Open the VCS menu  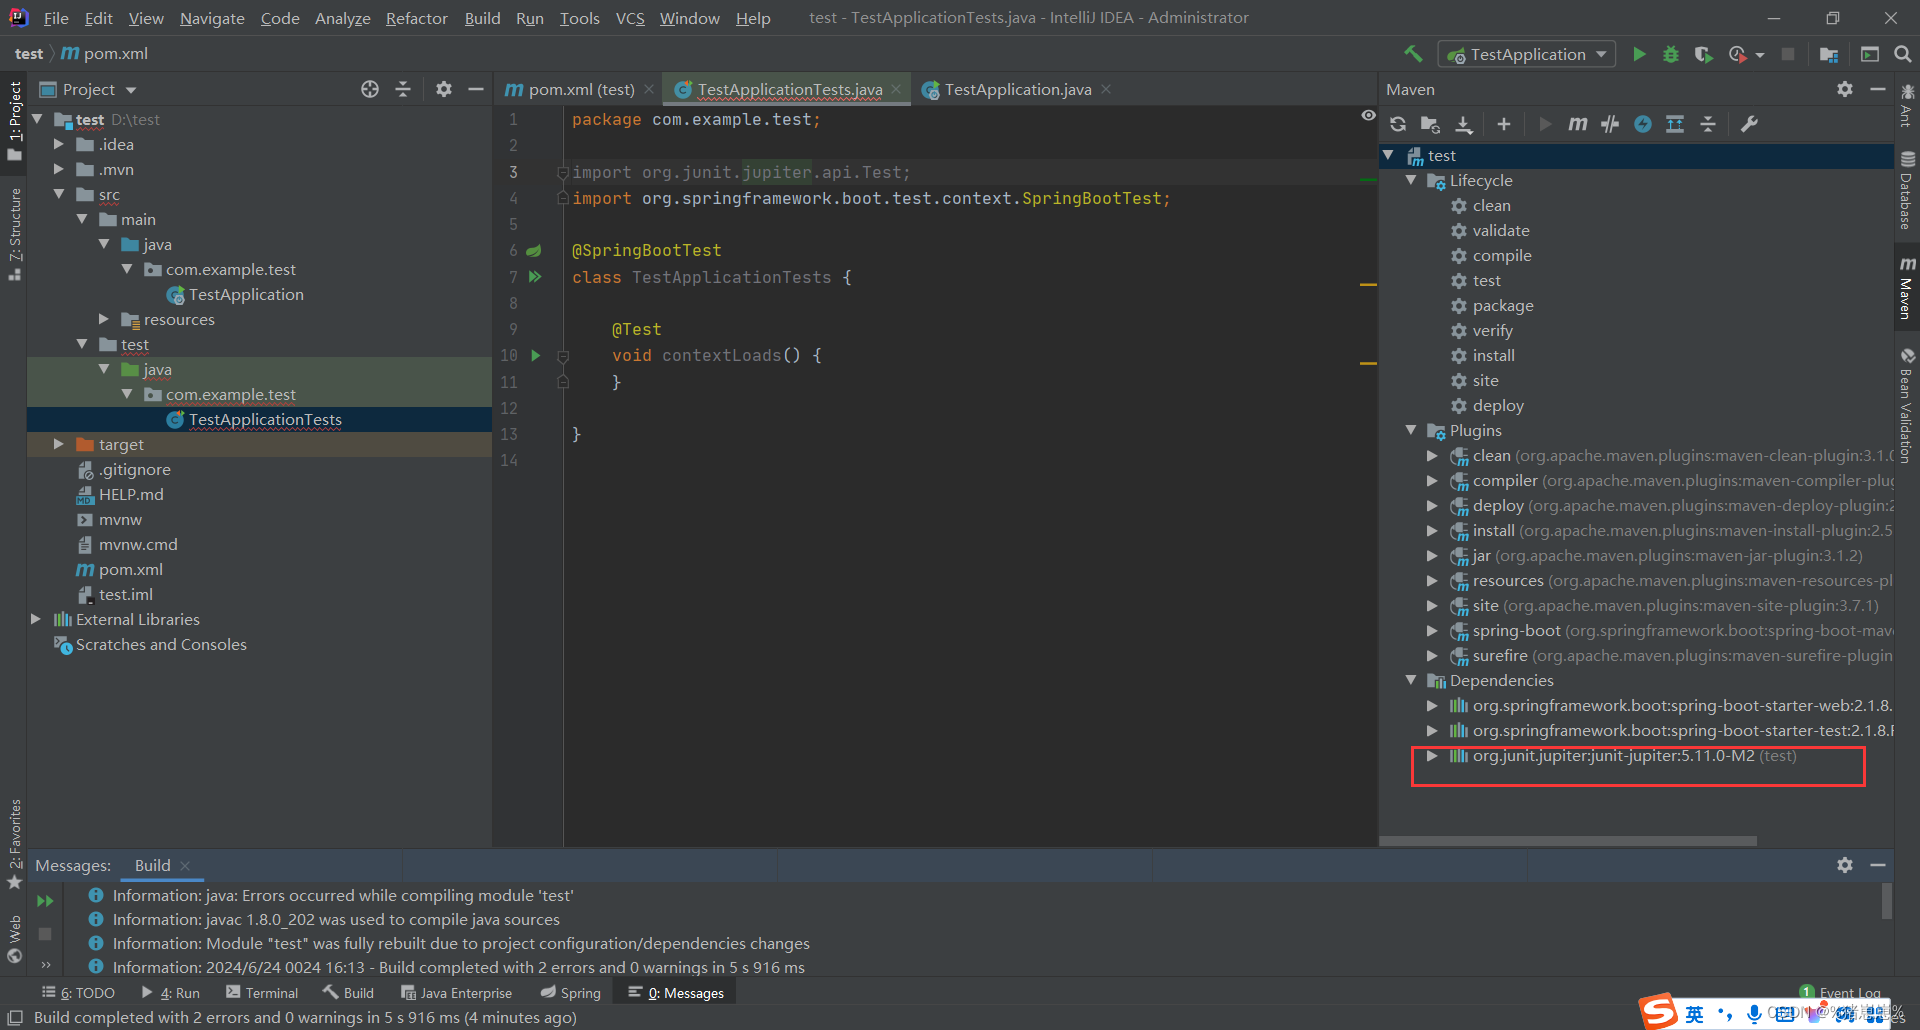pyautogui.click(x=630, y=18)
